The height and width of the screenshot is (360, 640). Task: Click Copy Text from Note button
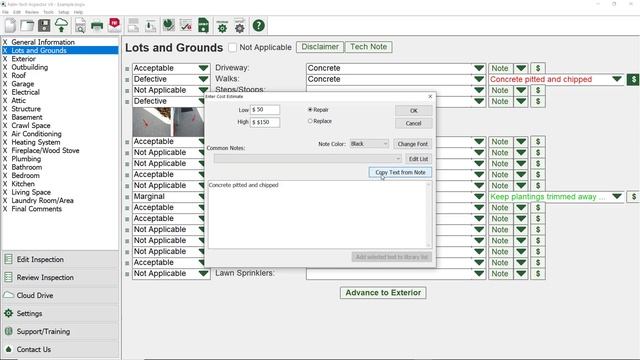pos(400,173)
